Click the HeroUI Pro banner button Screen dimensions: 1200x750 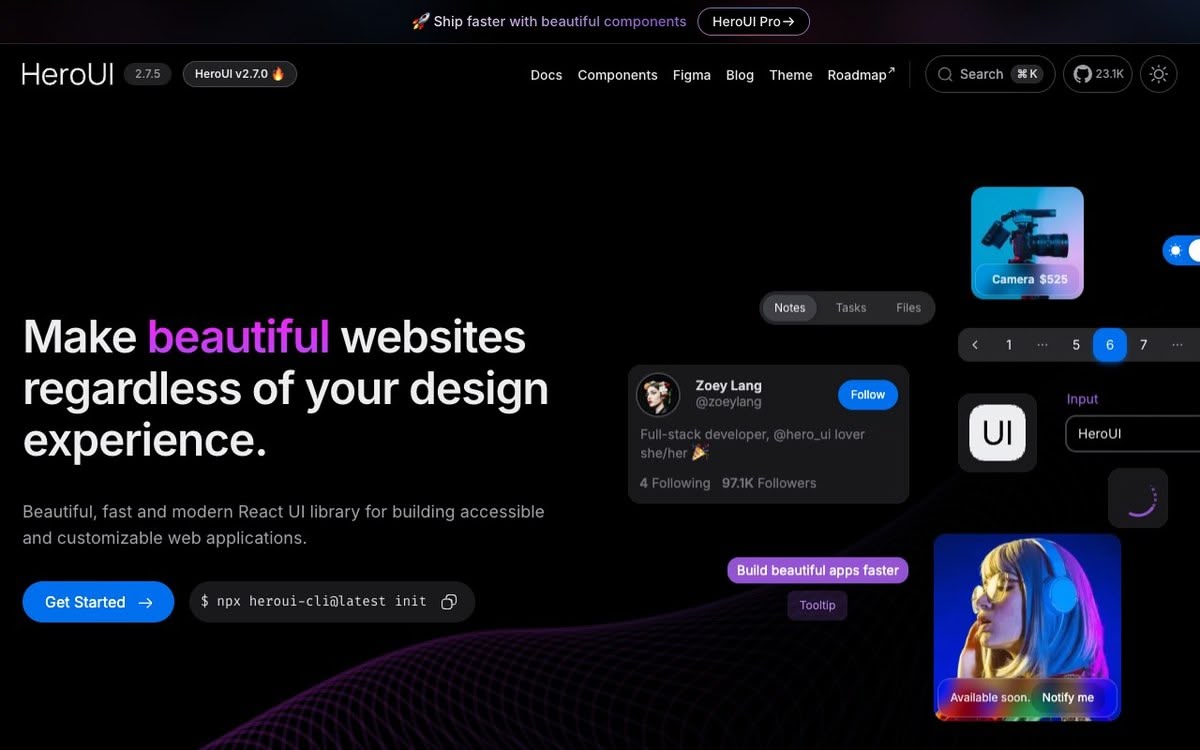coord(753,21)
